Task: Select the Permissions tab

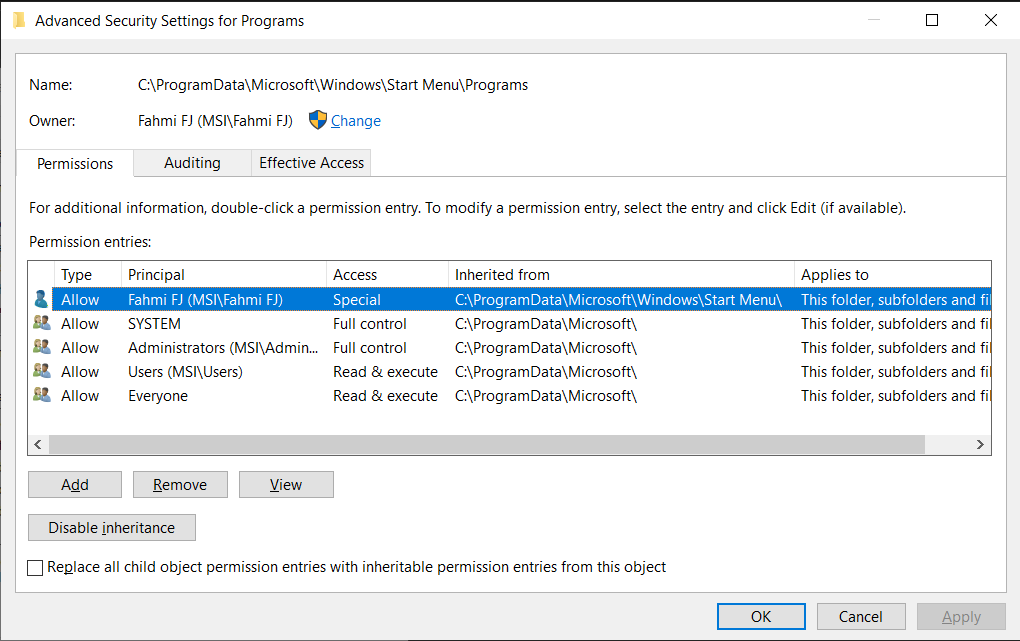Action: point(75,163)
